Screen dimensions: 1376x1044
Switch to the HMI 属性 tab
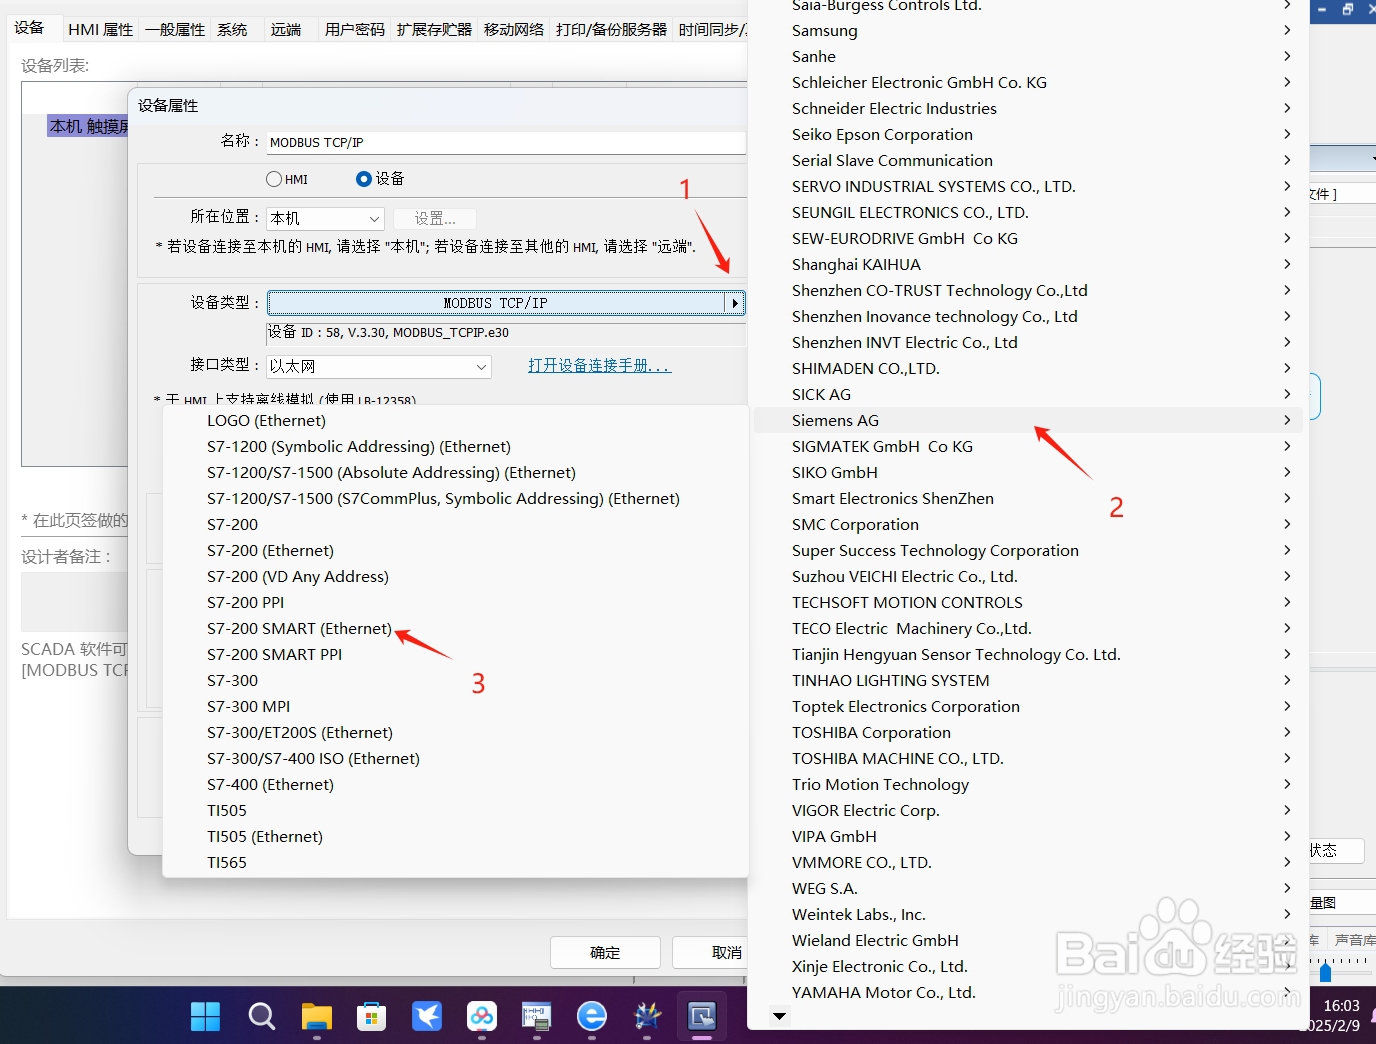coord(100,30)
